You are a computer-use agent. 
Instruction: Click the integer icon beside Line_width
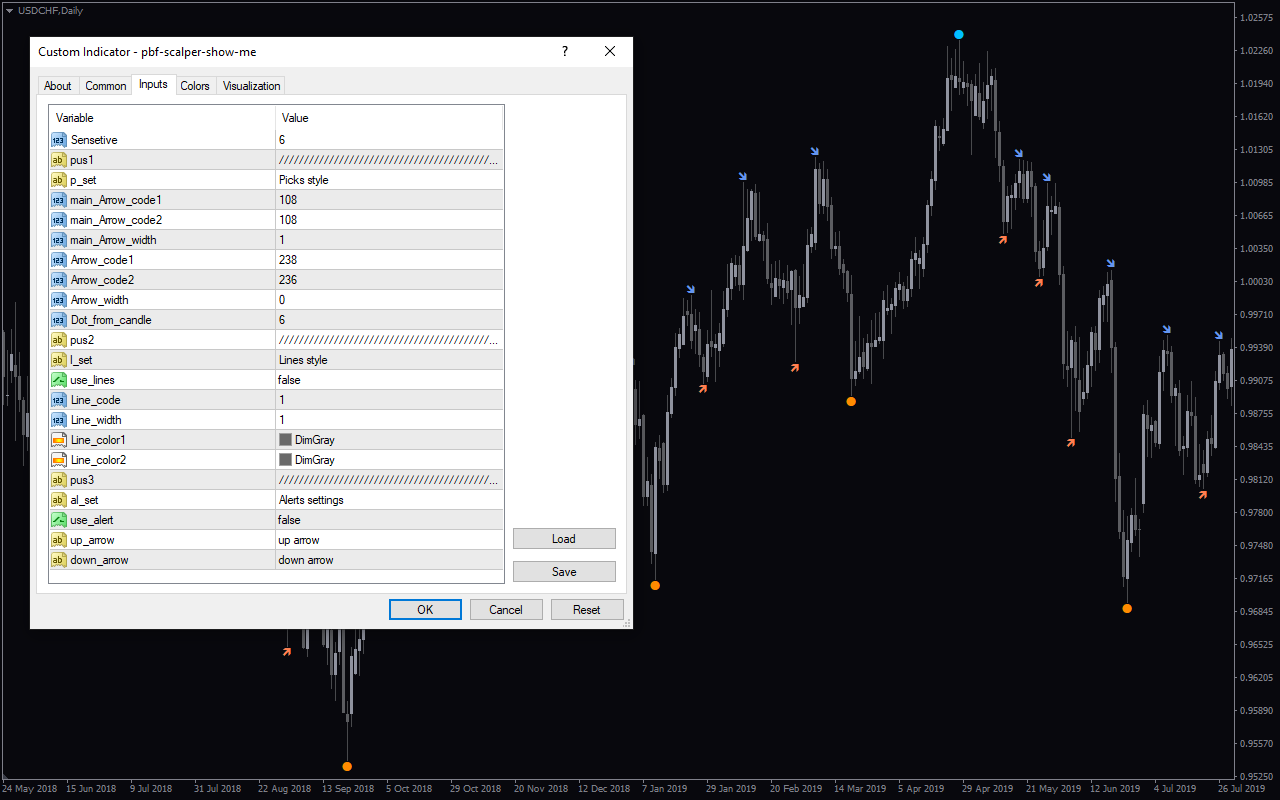[x=58, y=420]
